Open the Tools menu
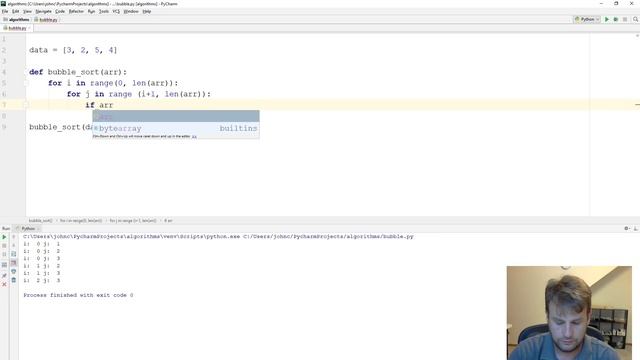Image resolution: width=640 pixels, height=360 pixels. tap(104, 11)
